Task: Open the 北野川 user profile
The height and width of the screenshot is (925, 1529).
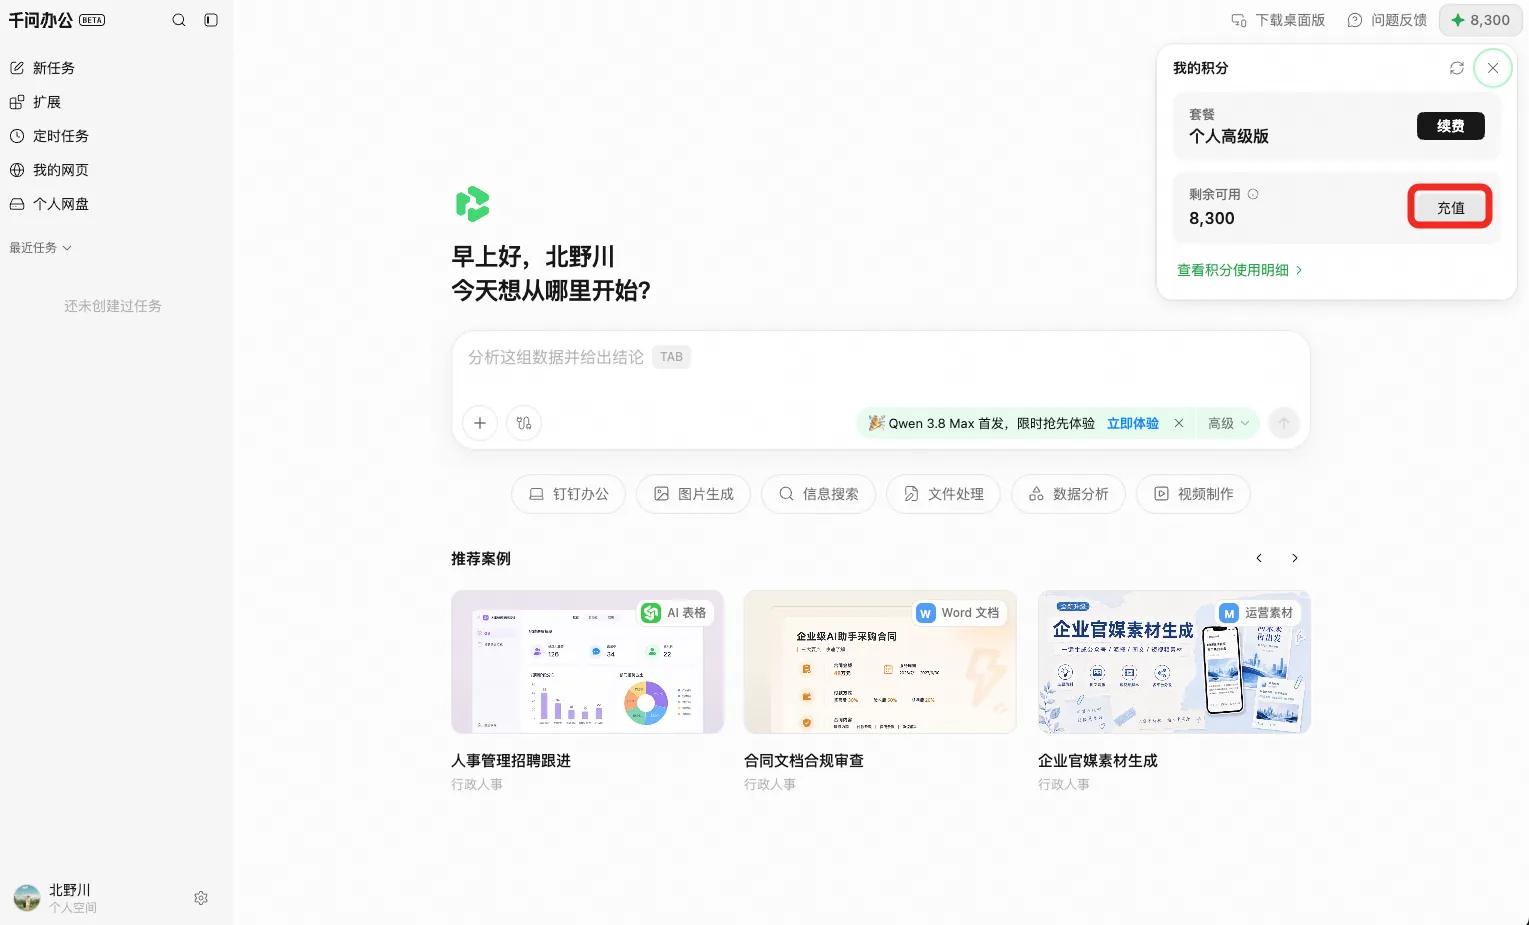Action: 56,898
